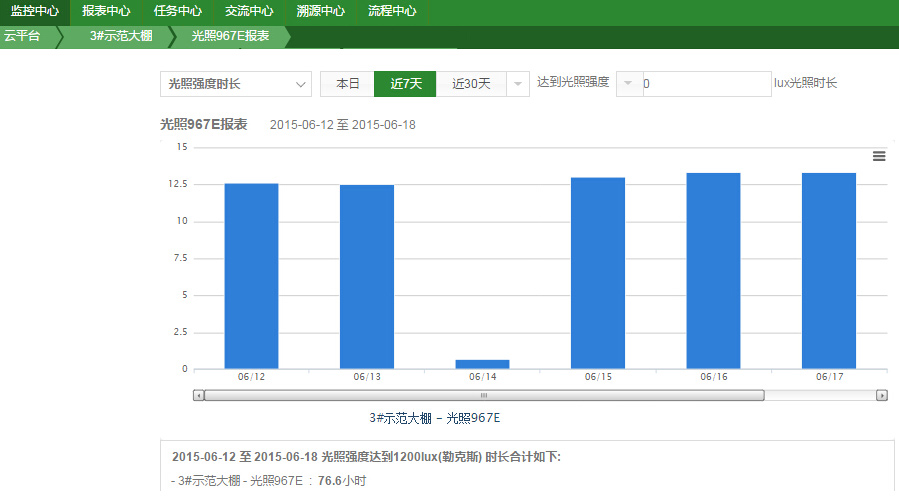Choose the 近30天 range button
Viewport: 899px width, 503px height.
[471, 84]
